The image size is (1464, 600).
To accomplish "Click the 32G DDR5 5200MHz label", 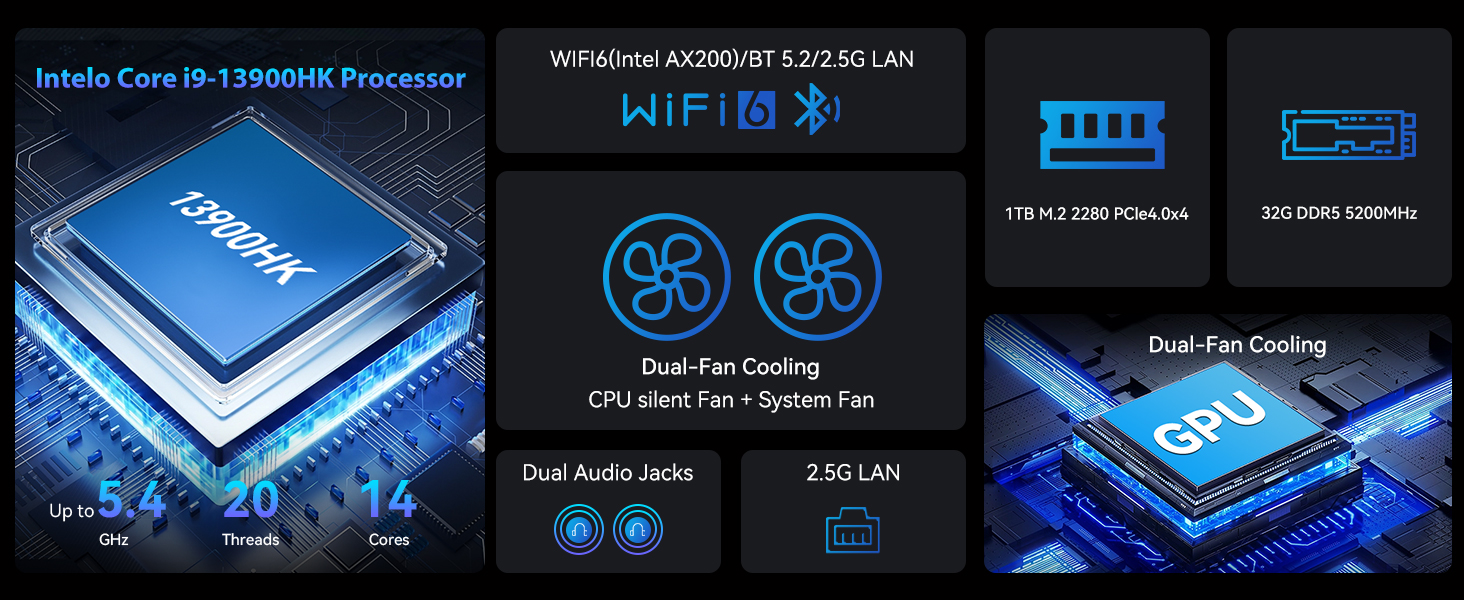I will click(x=1339, y=213).
